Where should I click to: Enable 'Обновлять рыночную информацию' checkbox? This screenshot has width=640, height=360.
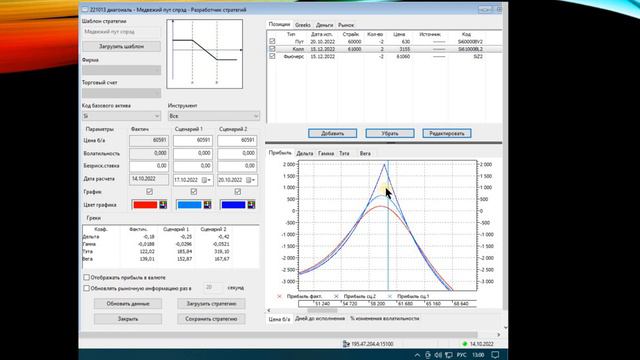[87, 288]
